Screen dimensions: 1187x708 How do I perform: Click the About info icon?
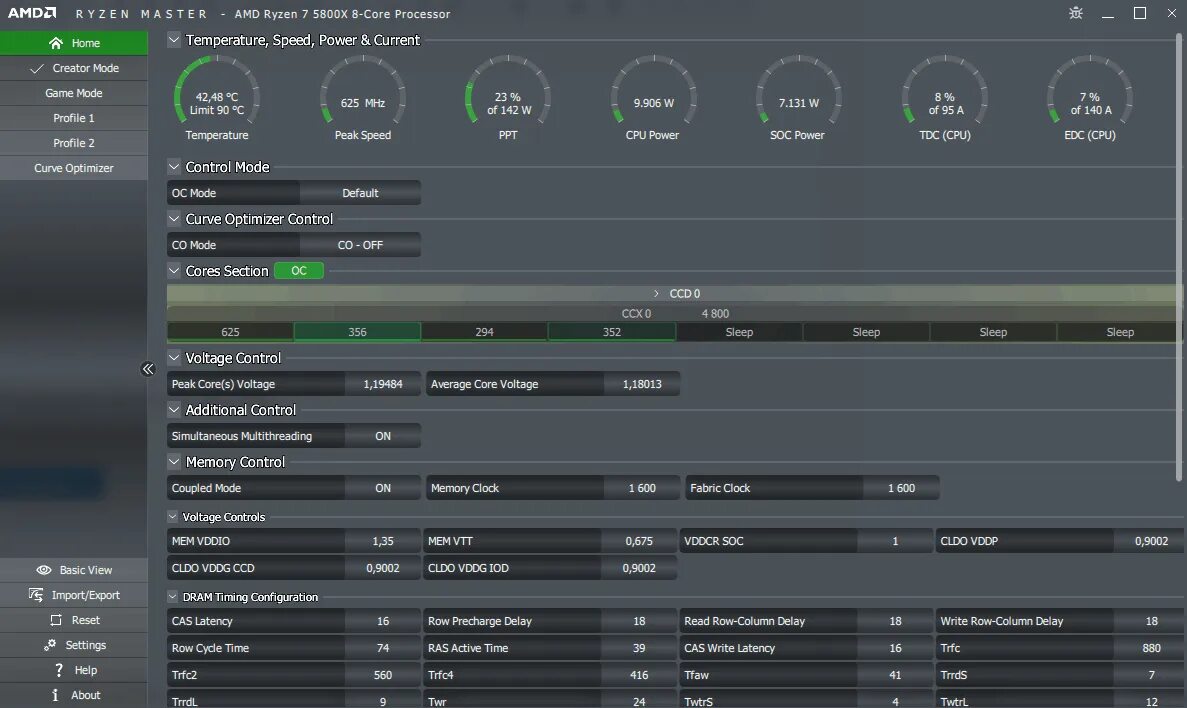(55, 695)
